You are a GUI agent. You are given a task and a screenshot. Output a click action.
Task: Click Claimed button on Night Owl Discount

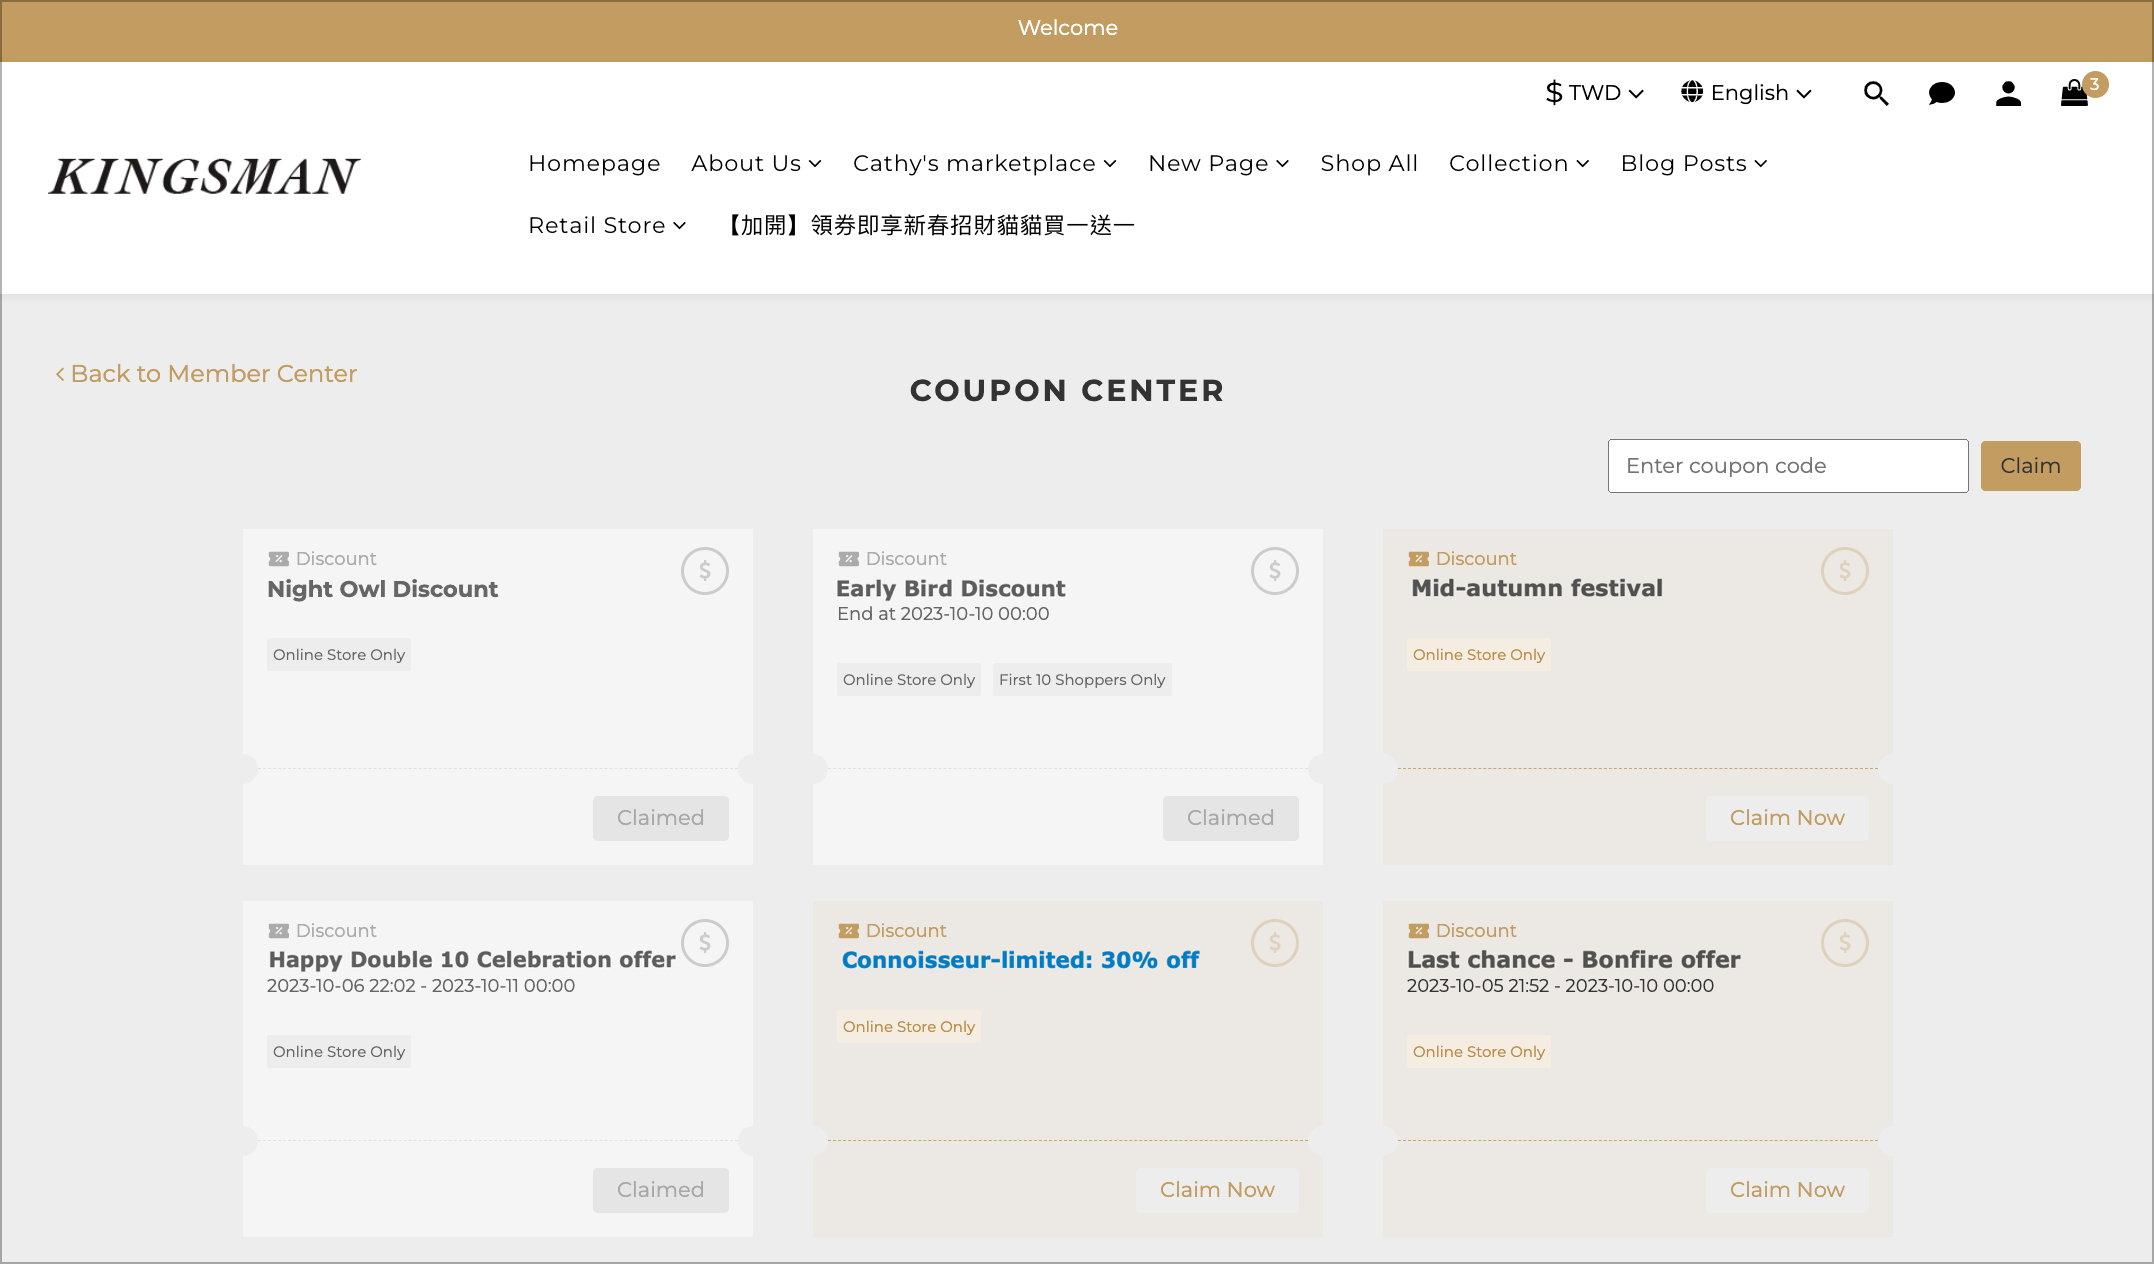[x=660, y=818]
